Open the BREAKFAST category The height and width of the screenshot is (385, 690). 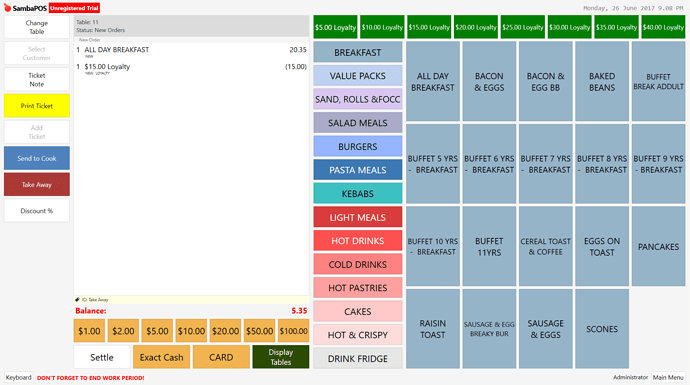(x=358, y=52)
